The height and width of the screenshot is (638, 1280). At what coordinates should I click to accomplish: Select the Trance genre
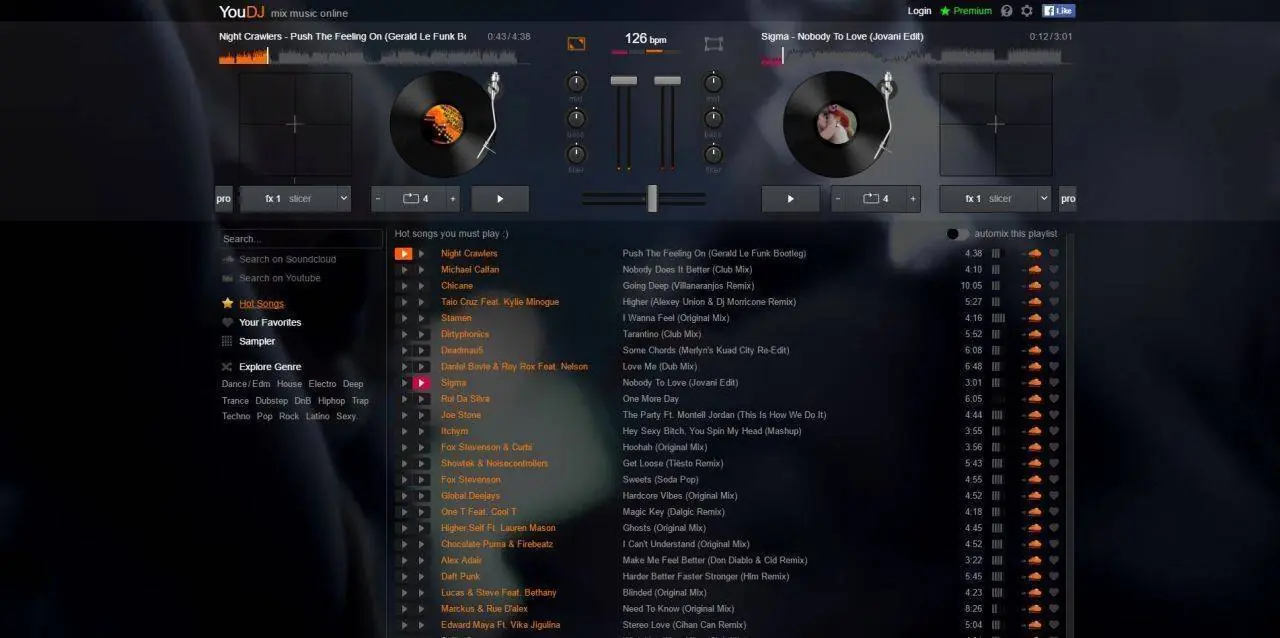point(235,401)
